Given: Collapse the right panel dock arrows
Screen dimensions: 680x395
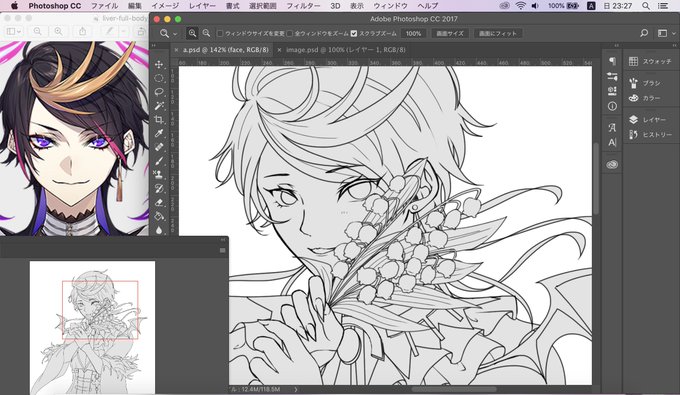Looking at the screenshot, I should click(x=674, y=45).
